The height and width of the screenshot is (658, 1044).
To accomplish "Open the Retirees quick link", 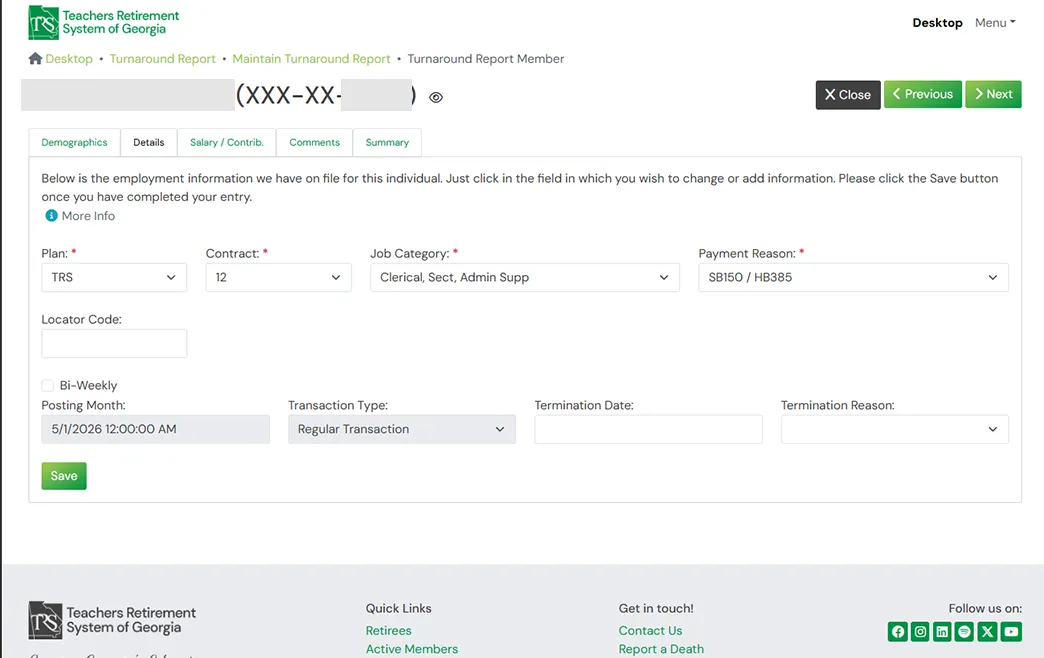I will click(388, 631).
